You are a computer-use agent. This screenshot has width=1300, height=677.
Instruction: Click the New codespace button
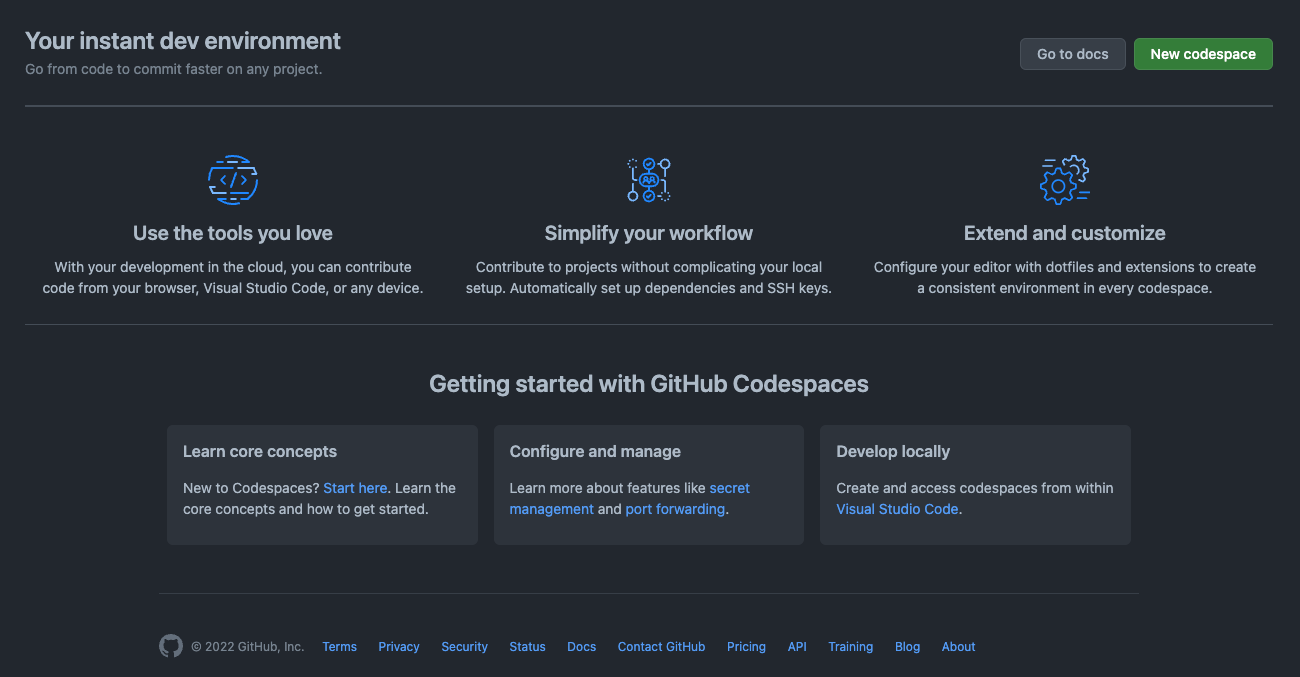(x=1203, y=54)
